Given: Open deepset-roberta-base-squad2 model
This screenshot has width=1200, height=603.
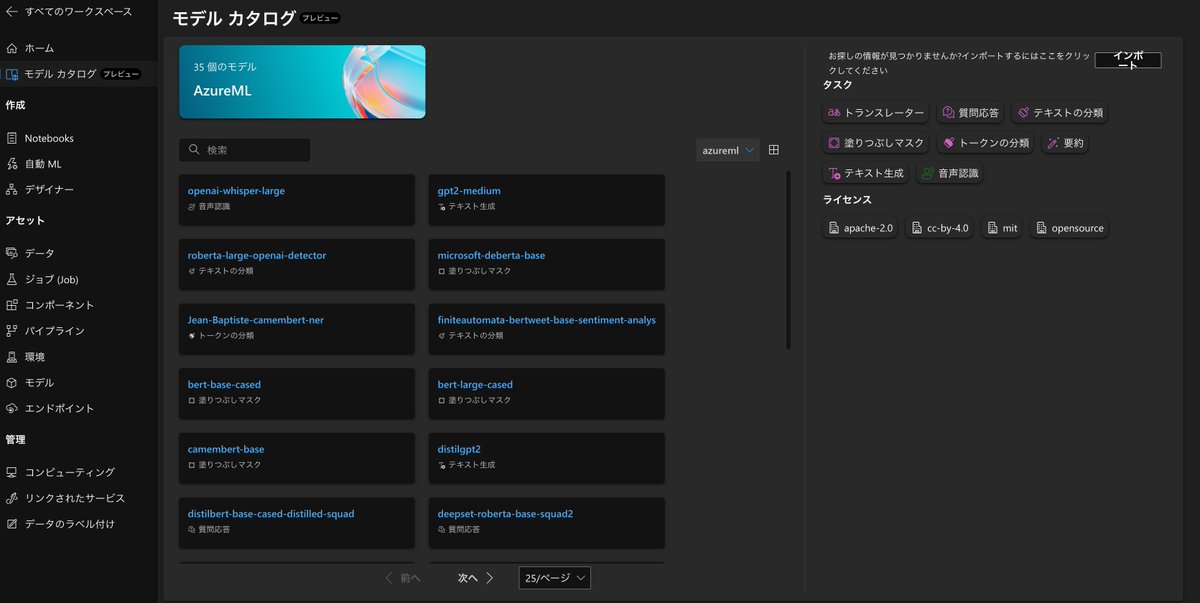Looking at the screenshot, I should 547,523.
